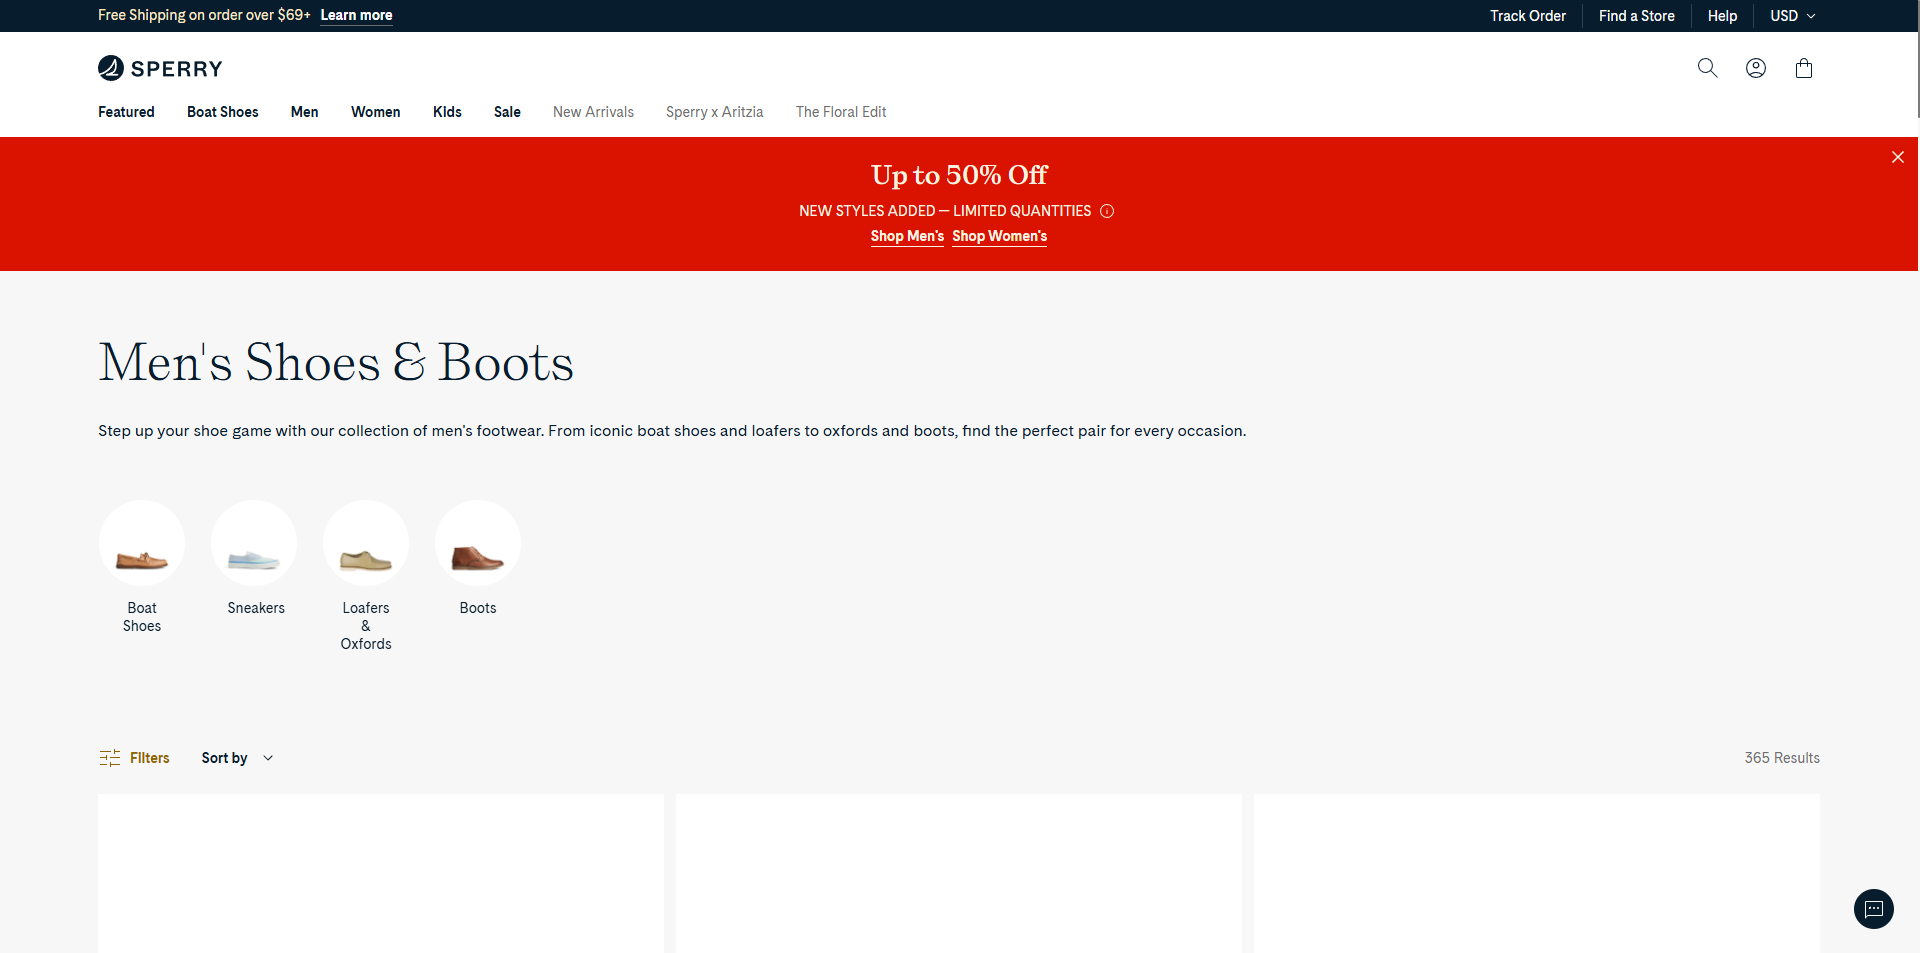The height and width of the screenshot is (953, 1920).
Task: Open the search magnifier icon
Action: coord(1708,68)
